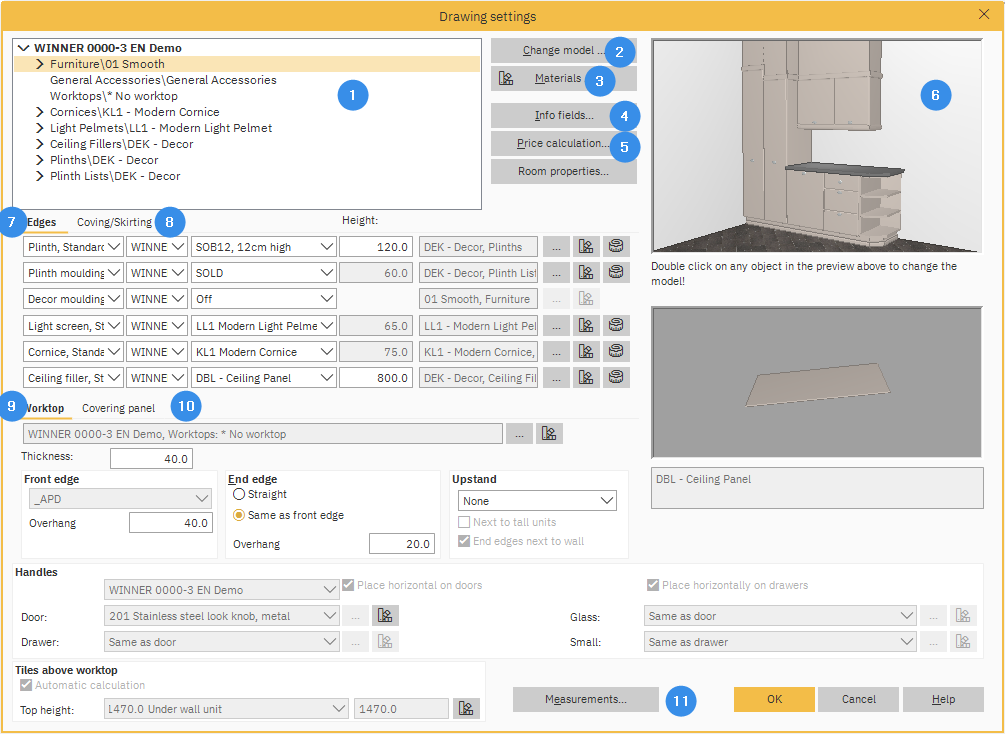1005x734 pixels.
Task: Expand the Furniture\01 Smooth tree node
Action: 40,64
